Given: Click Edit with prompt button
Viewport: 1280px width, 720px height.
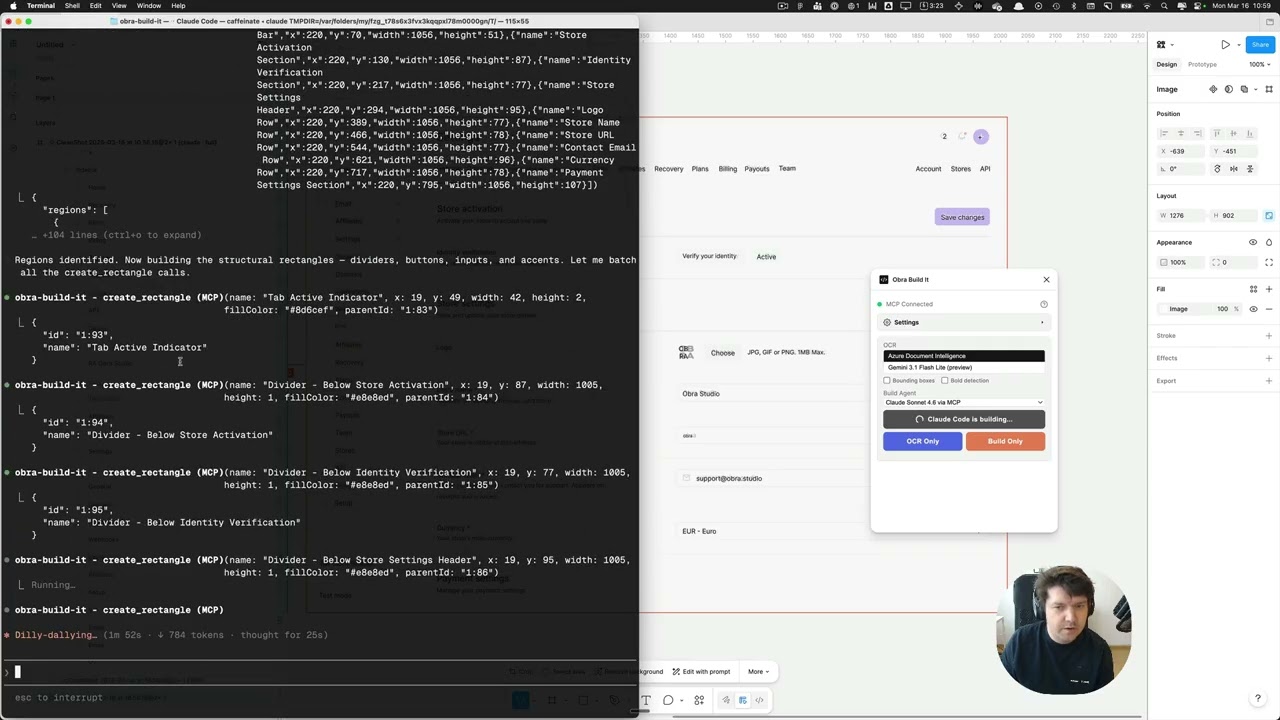Looking at the screenshot, I should pos(700,672).
